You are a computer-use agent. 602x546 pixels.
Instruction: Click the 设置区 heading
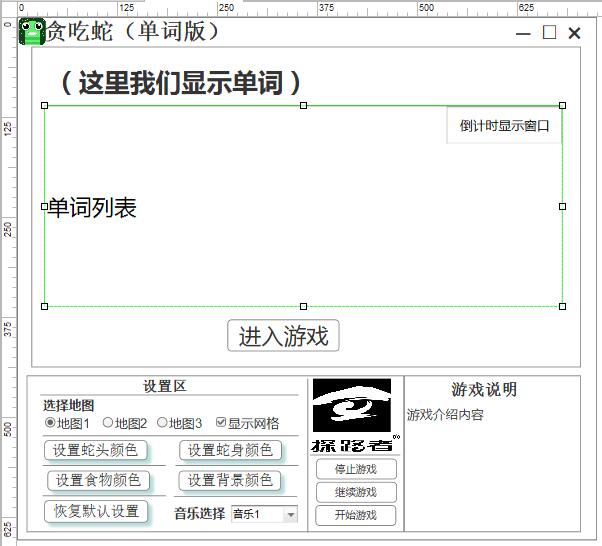tap(164, 386)
